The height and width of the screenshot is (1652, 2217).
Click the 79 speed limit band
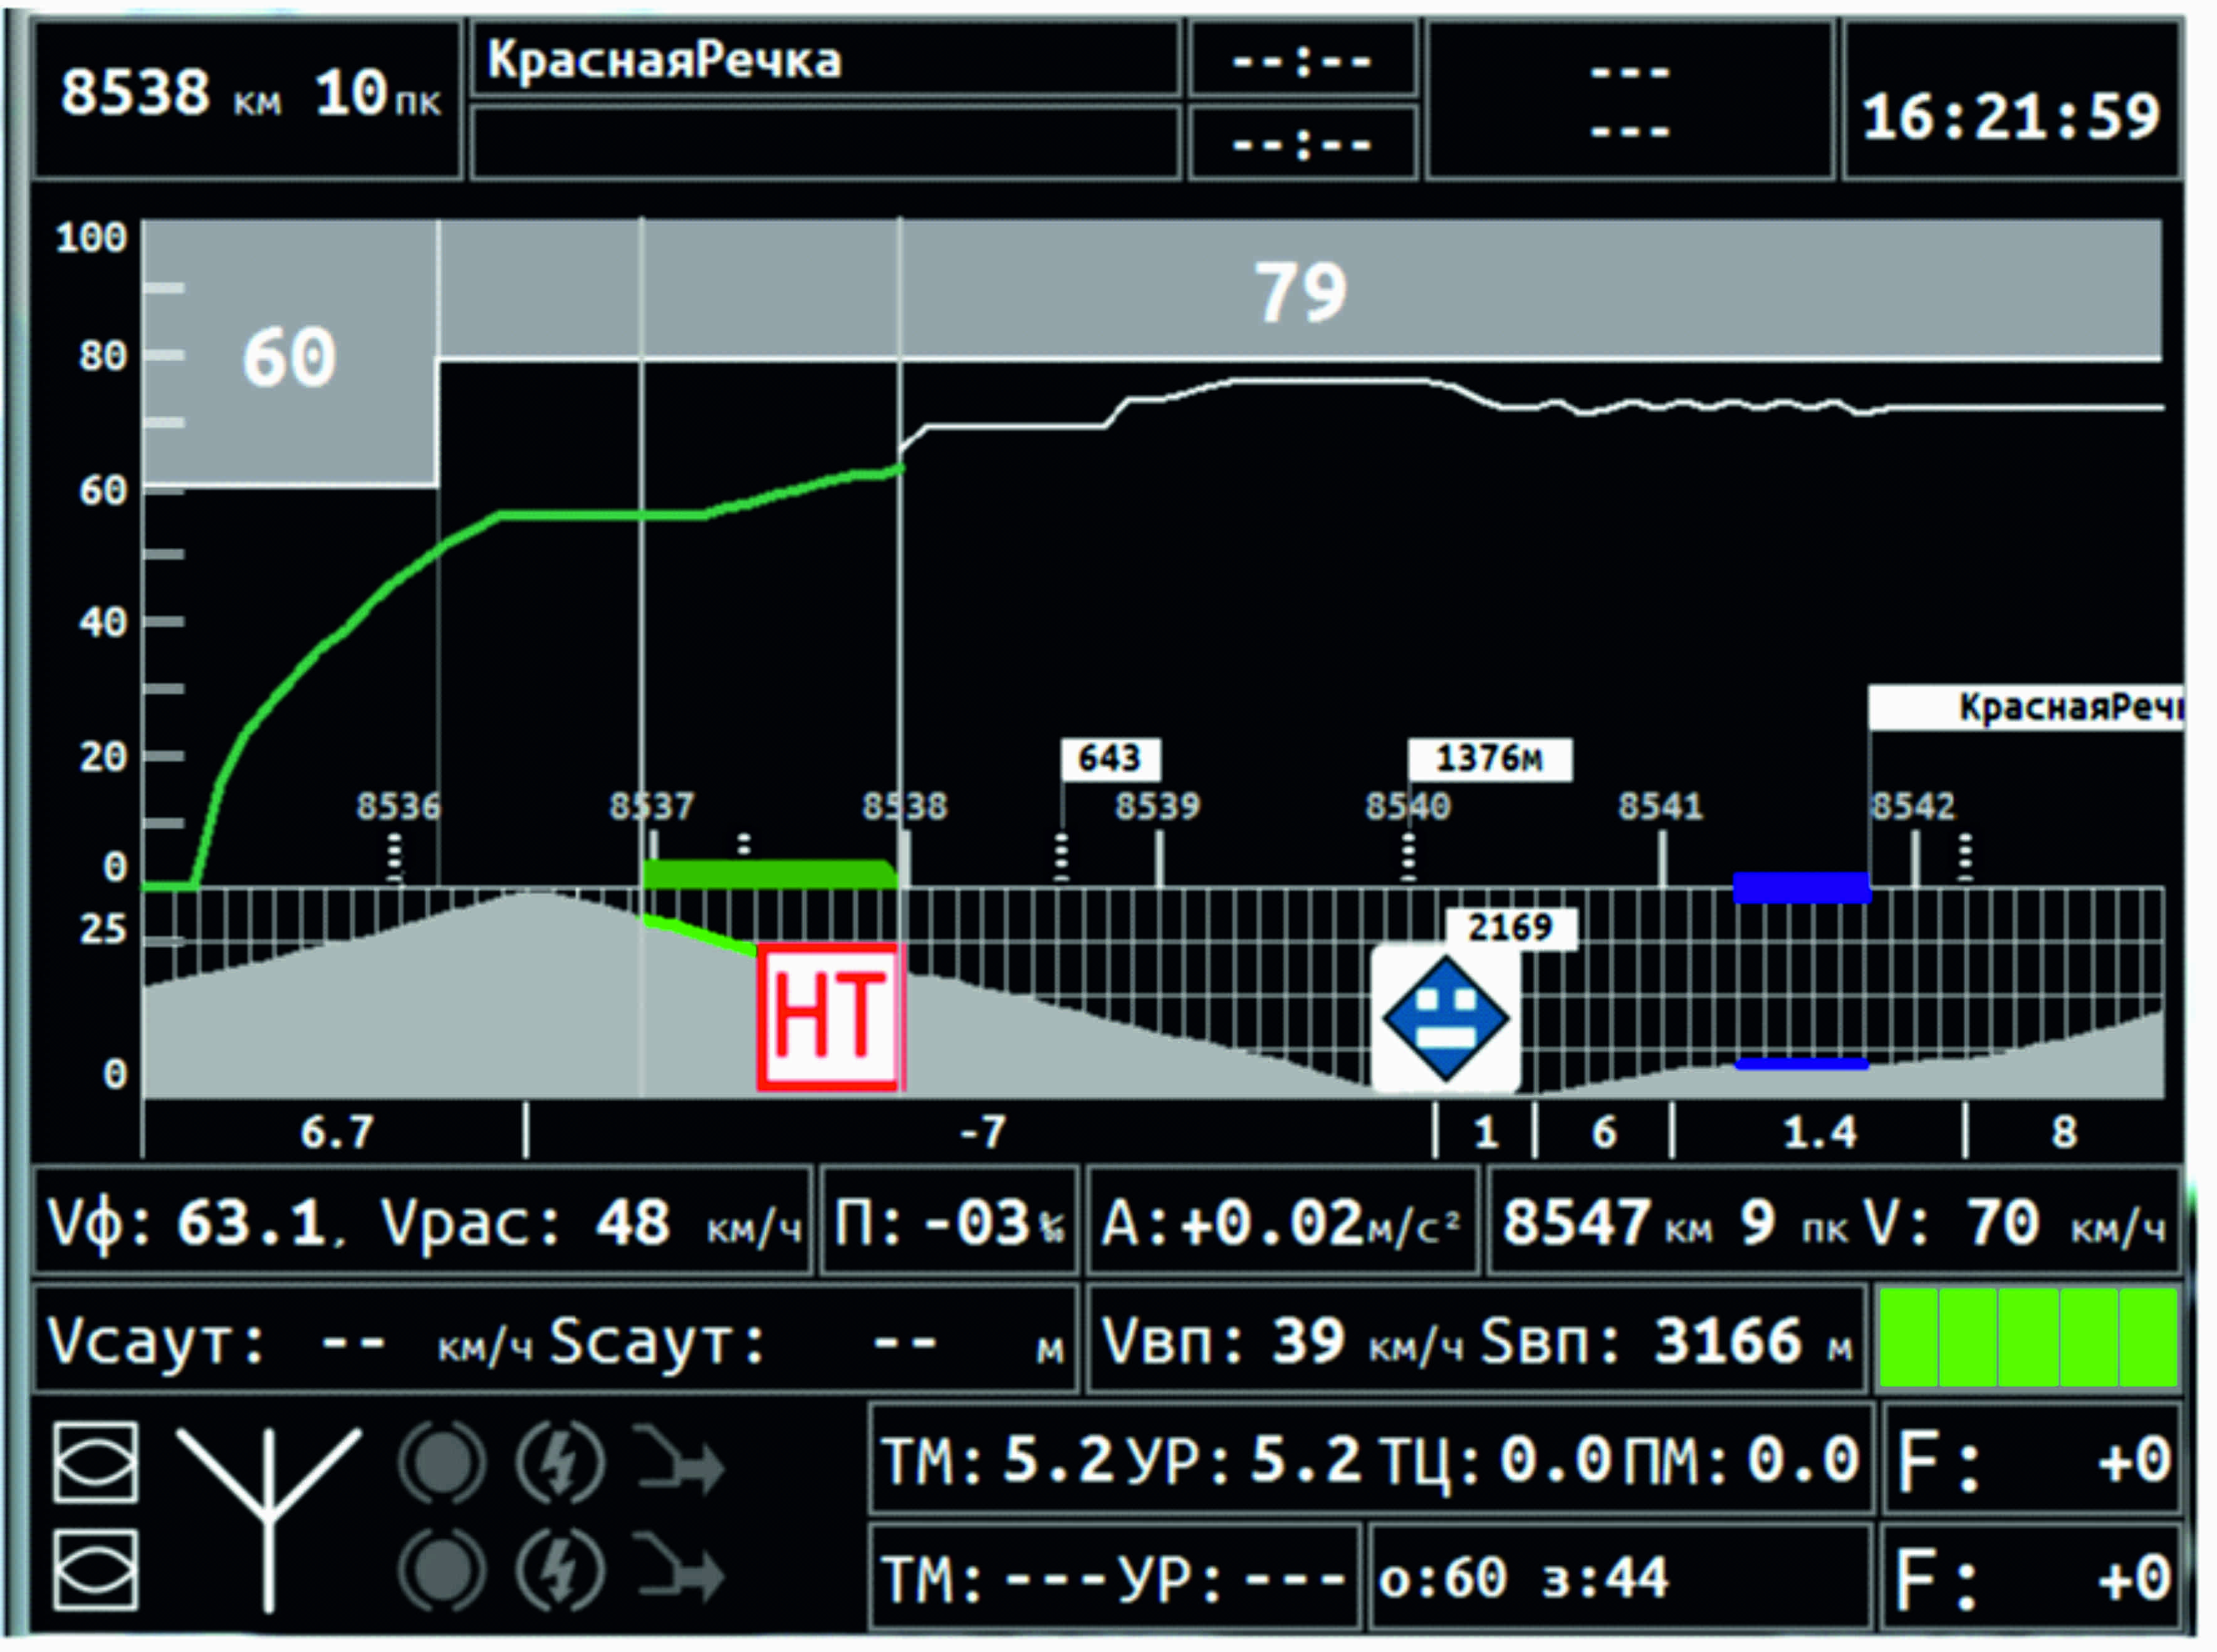click(x=1300, y=291)
